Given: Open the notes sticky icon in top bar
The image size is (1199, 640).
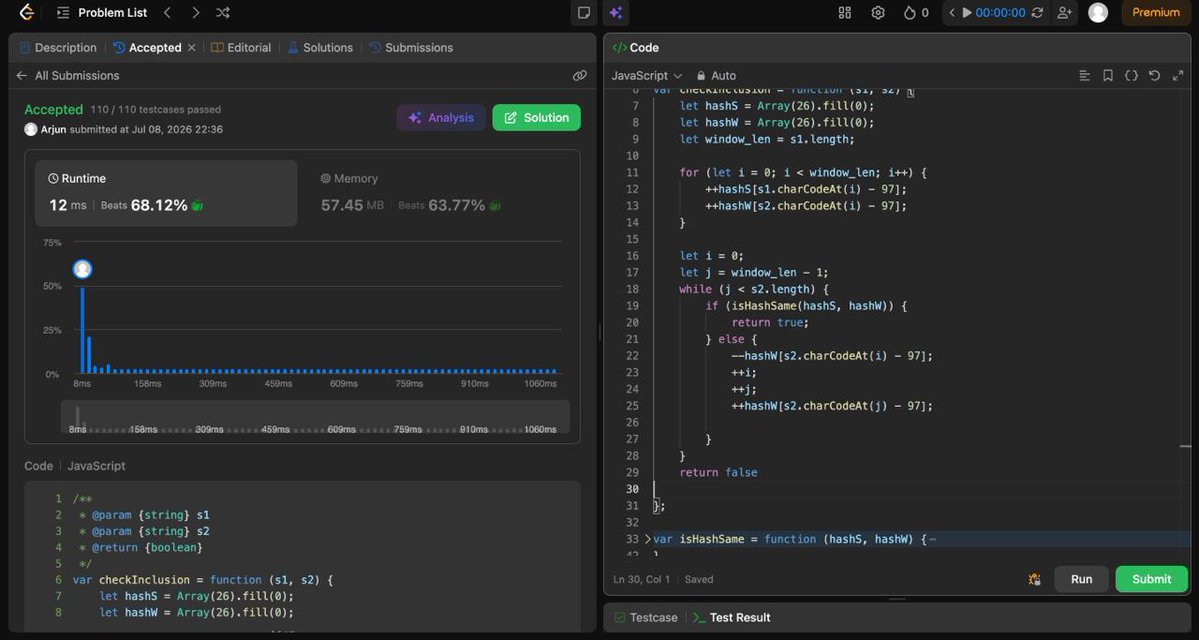Looking at the screenshot, I should (x=583, y=12).
